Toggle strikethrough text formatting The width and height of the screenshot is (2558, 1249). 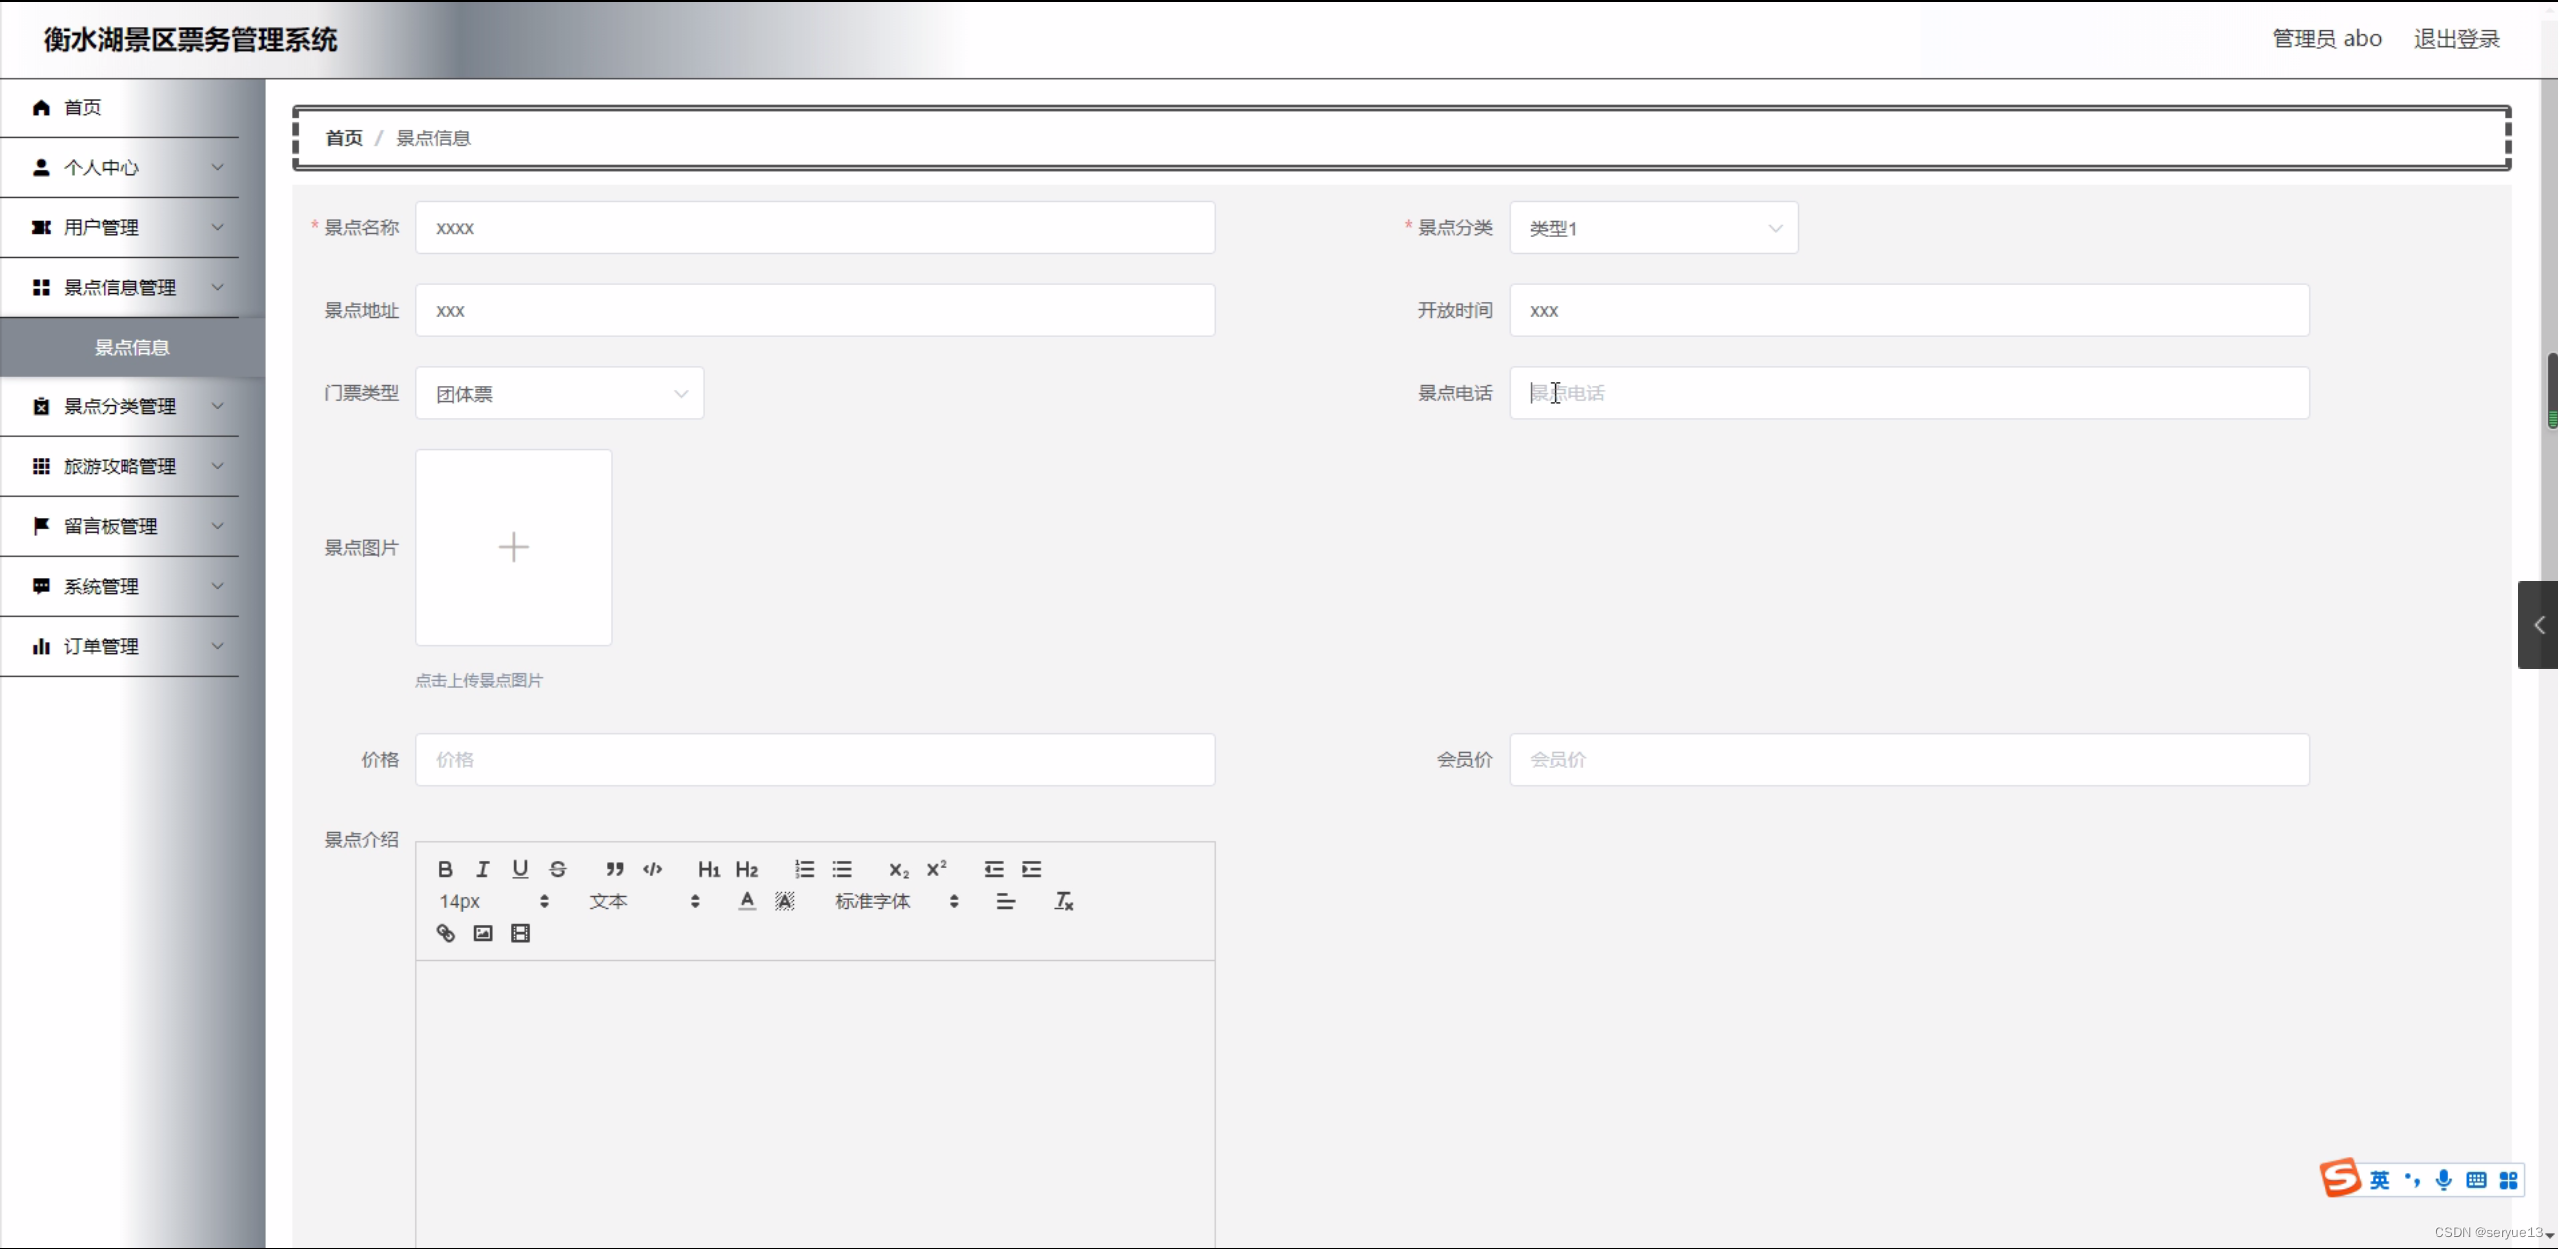click(x=558, y=869)
